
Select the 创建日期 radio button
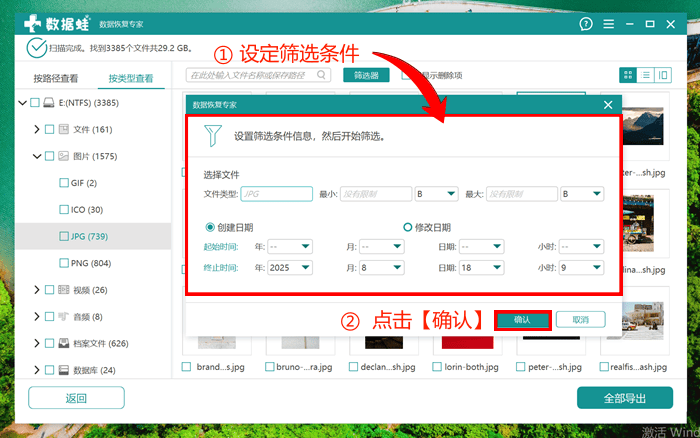pos(210,227)
